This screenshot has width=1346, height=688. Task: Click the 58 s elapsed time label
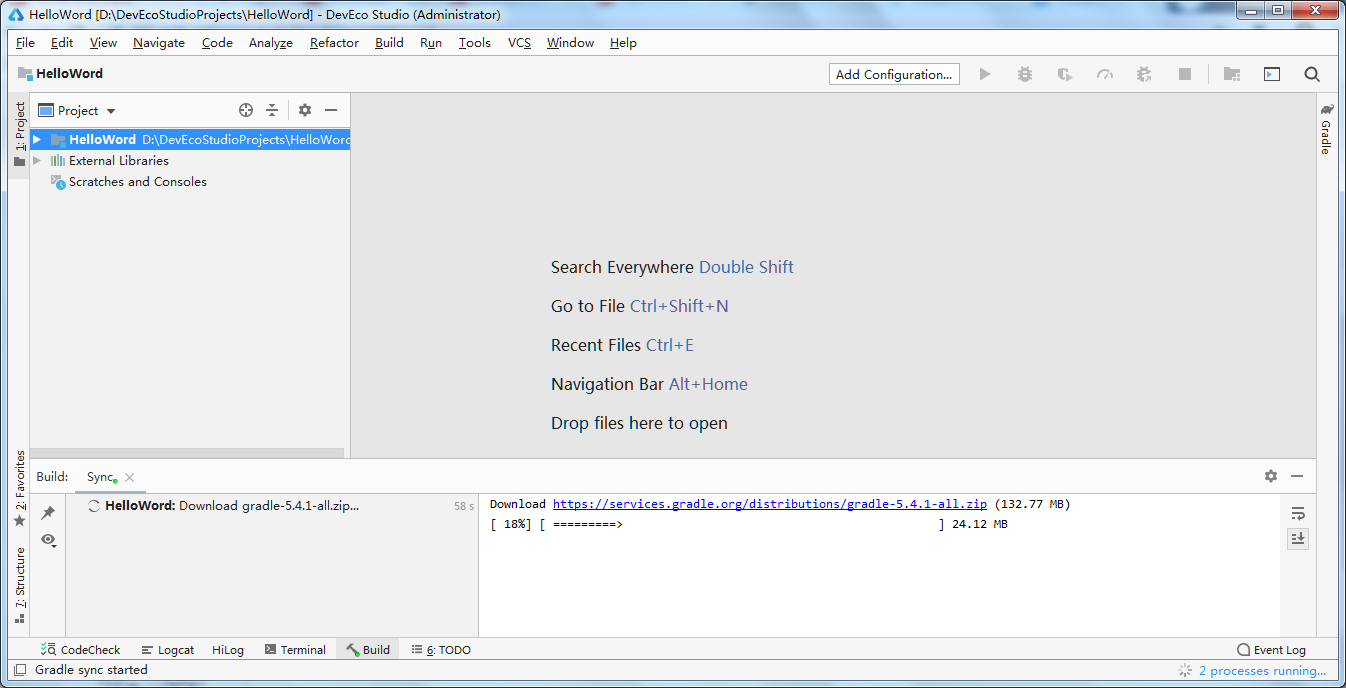pyautogui.click(x=464, y=506)
